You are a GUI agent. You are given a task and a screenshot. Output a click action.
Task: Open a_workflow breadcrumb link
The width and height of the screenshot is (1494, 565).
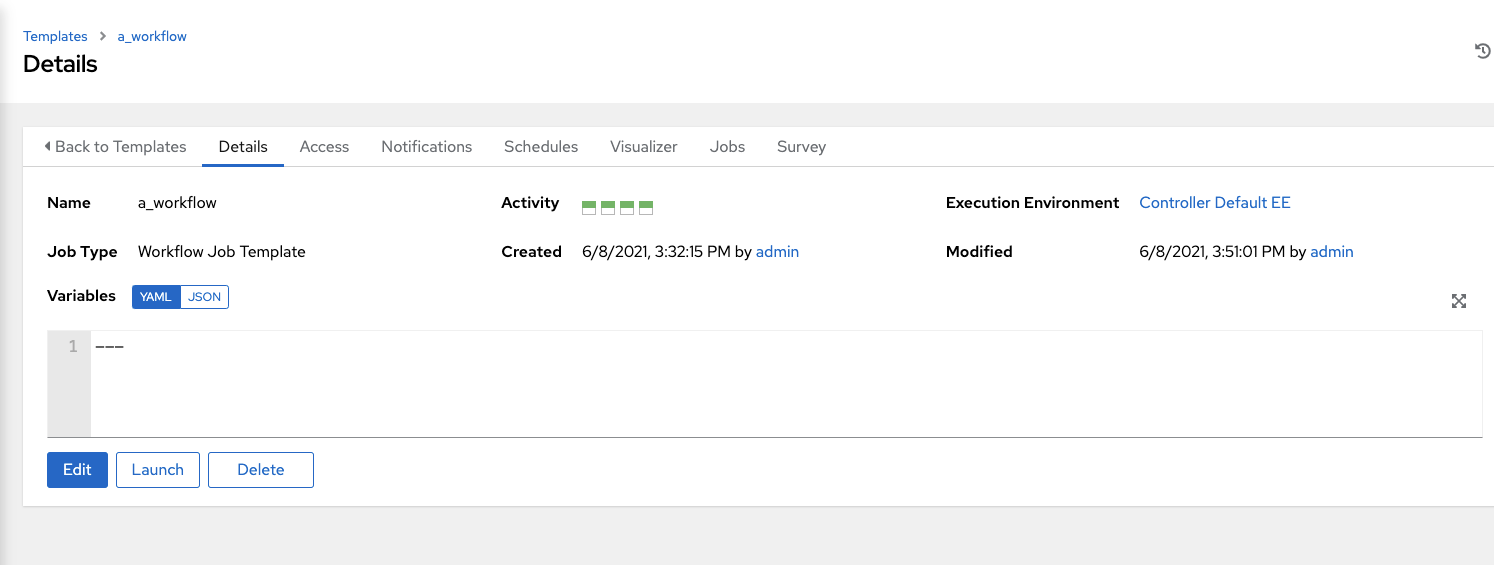(x=152, y=36)
